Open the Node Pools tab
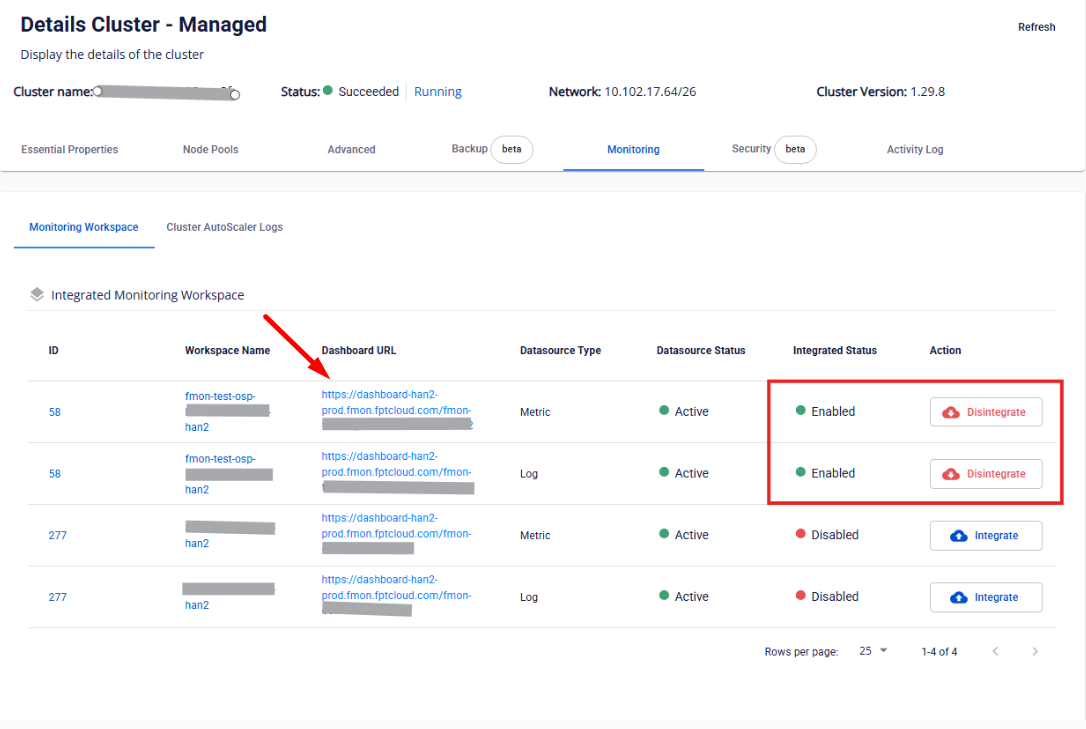Screen dimensions: 1086x729 [x=210, y=150]
